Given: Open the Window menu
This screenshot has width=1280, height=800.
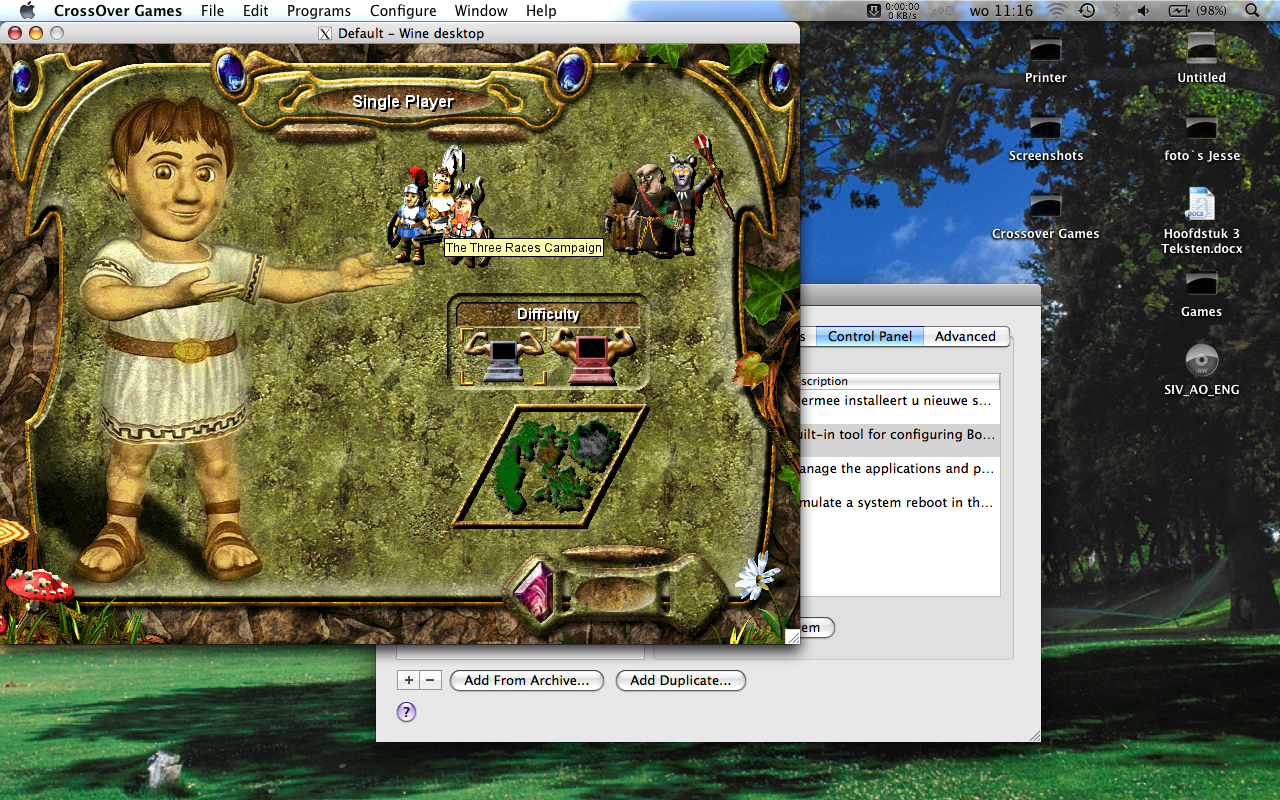Looking at the screenshot, I should click(x=481, y=11).
